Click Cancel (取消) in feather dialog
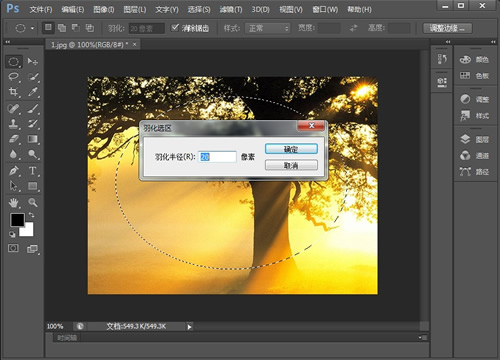This screenshot has height=360, width=500. click(291, 165)
